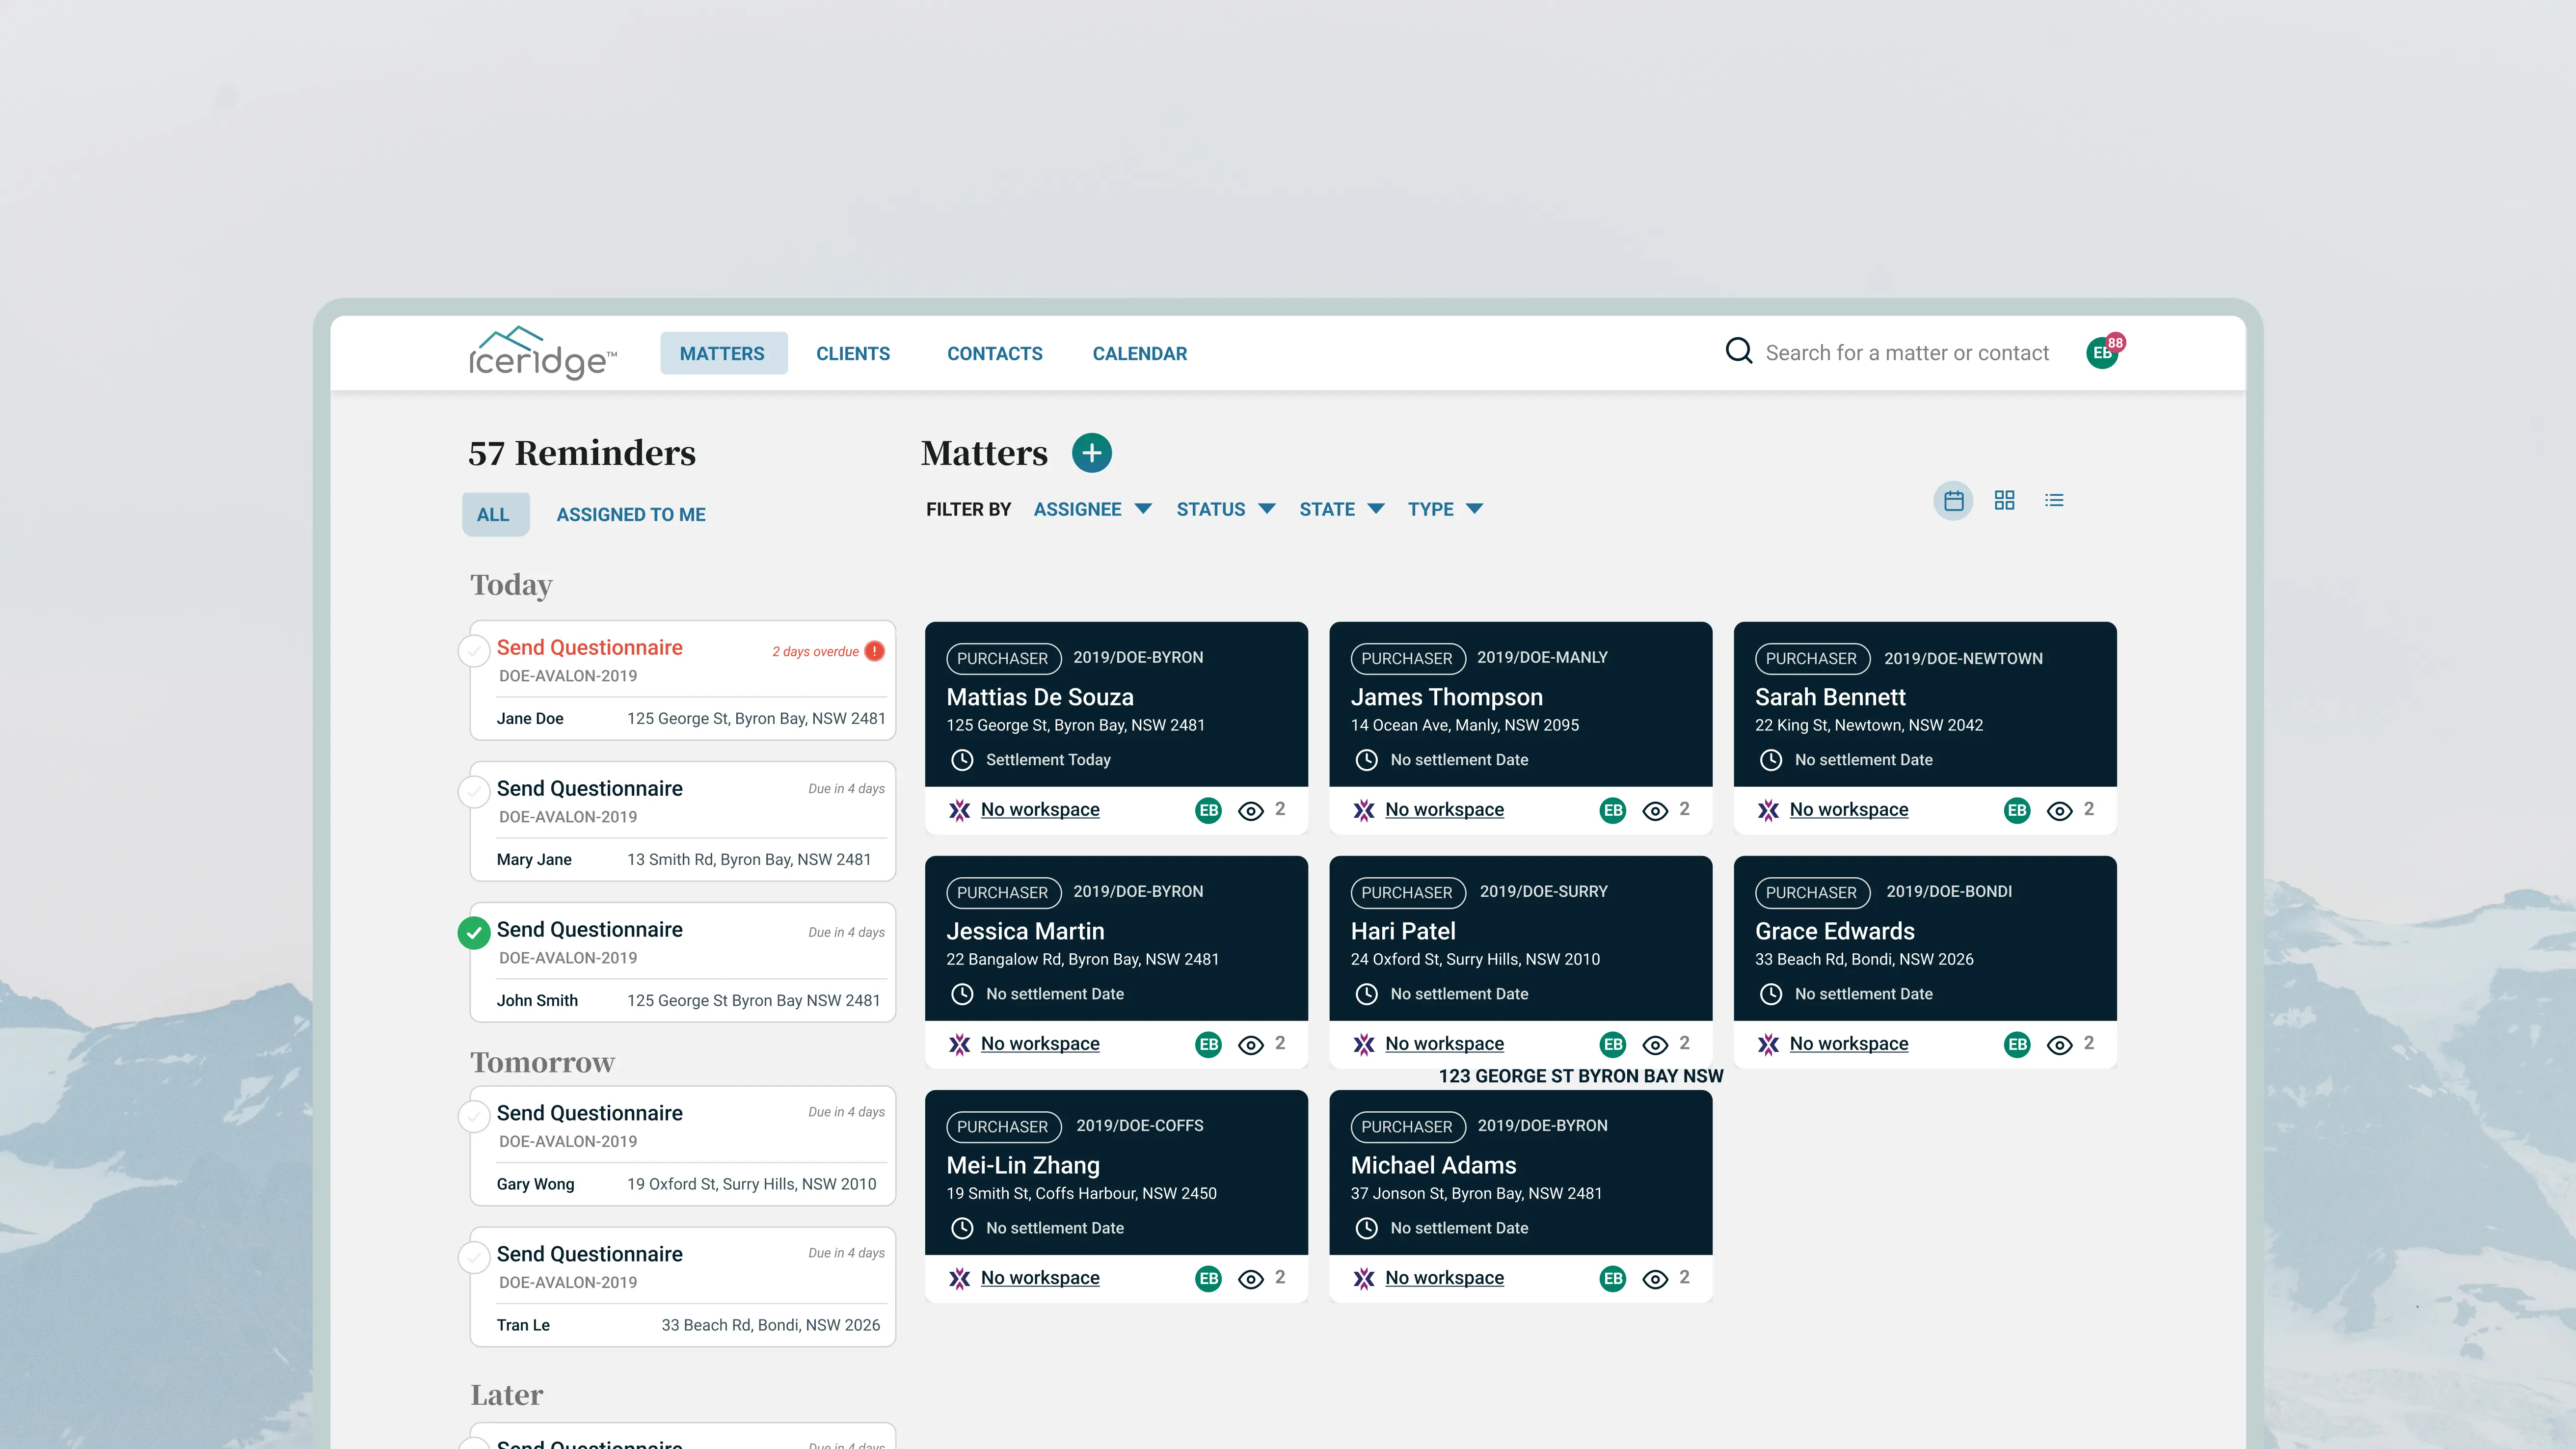Click EB assignee badge on Jessica Martin card
The image size is (2576, 1449).
click(1208, 1044)
